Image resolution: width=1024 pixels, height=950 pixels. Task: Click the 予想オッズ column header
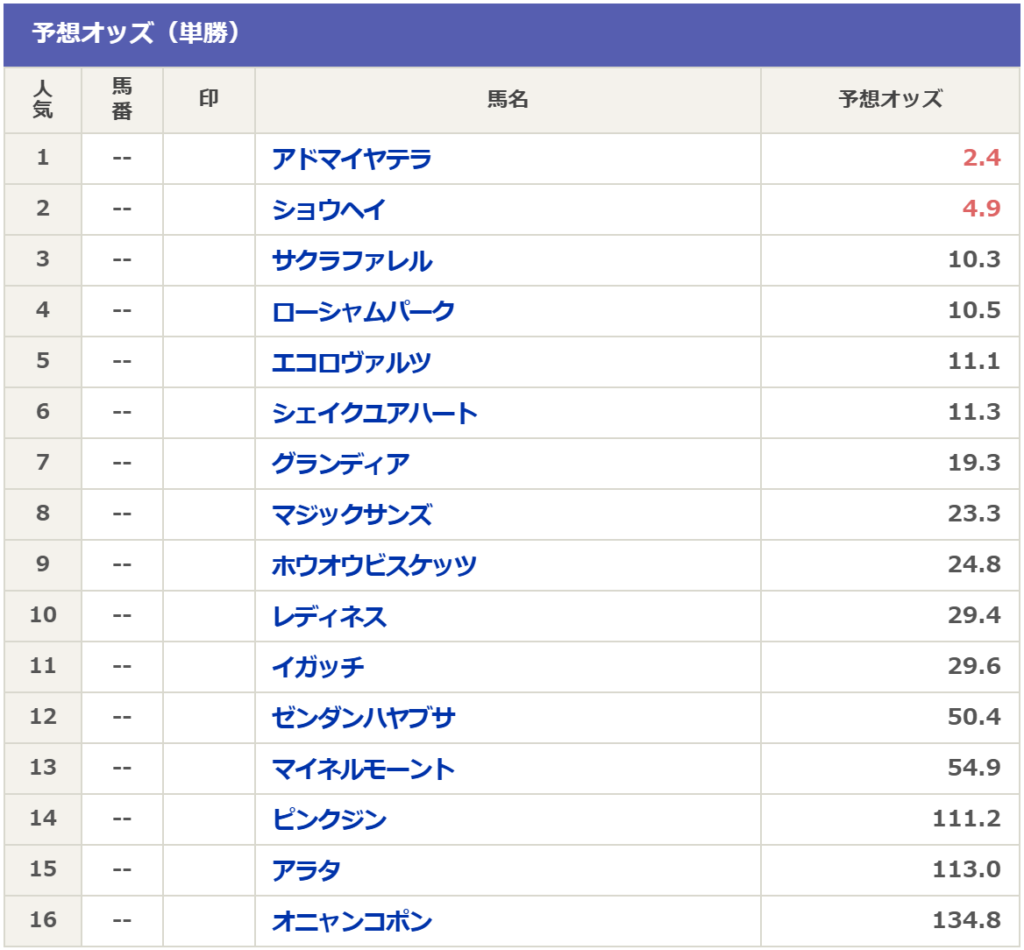tap(890, 100)
